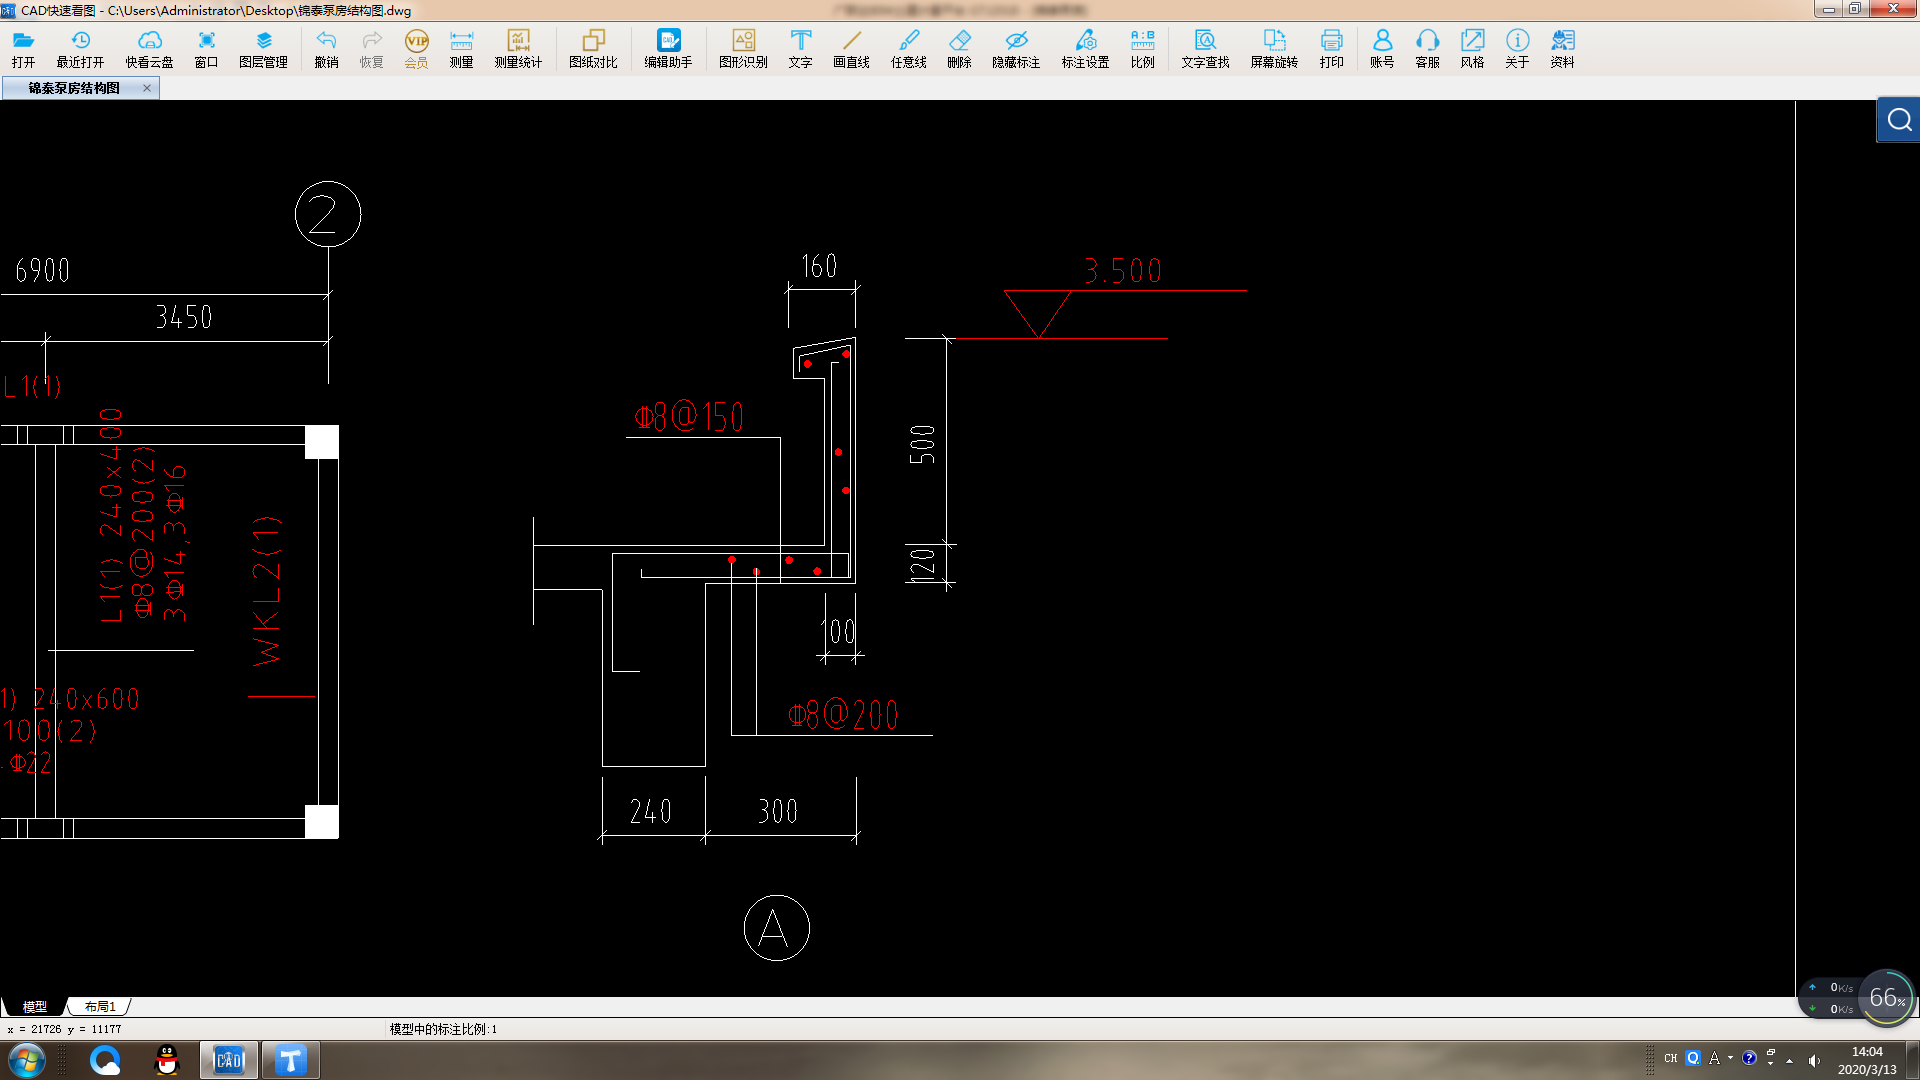
Task: Open Annotation Settings (标注设置)
Action: coord(1085,48)
